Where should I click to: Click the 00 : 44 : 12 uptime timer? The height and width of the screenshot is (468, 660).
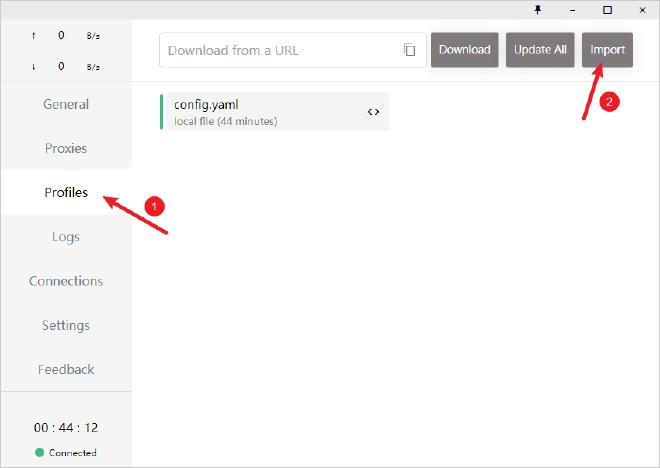point(66,427)
